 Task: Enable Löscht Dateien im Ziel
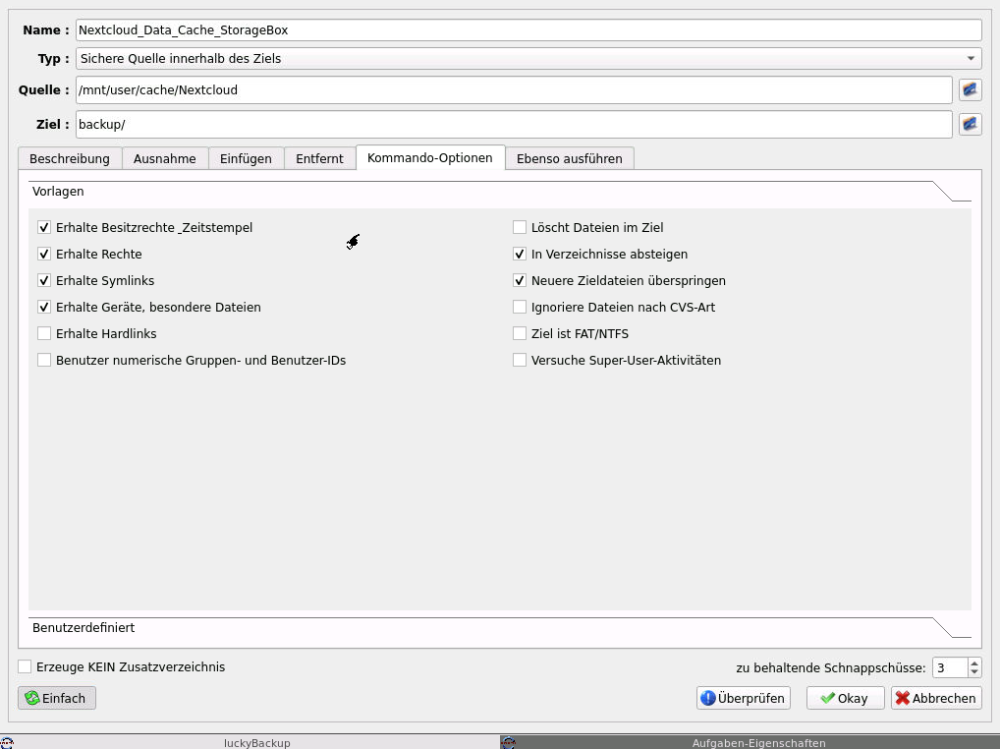pos(520,227)
